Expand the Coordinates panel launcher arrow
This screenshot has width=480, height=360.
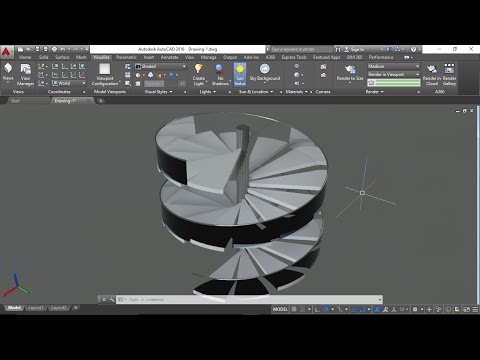pos(84,92)
